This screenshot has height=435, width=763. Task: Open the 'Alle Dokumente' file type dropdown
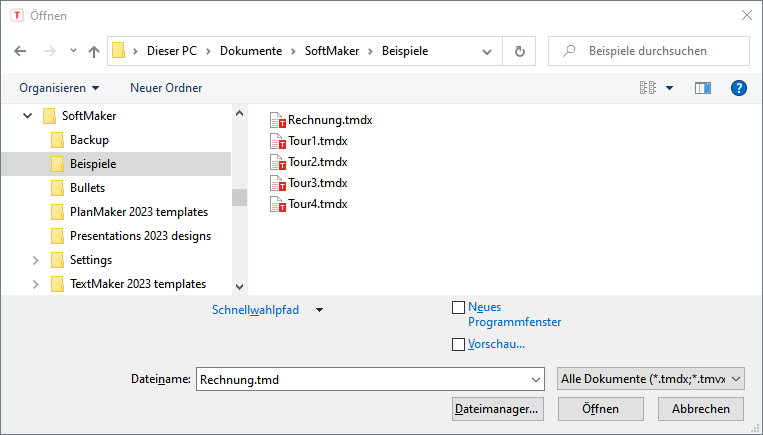[651, 379]
